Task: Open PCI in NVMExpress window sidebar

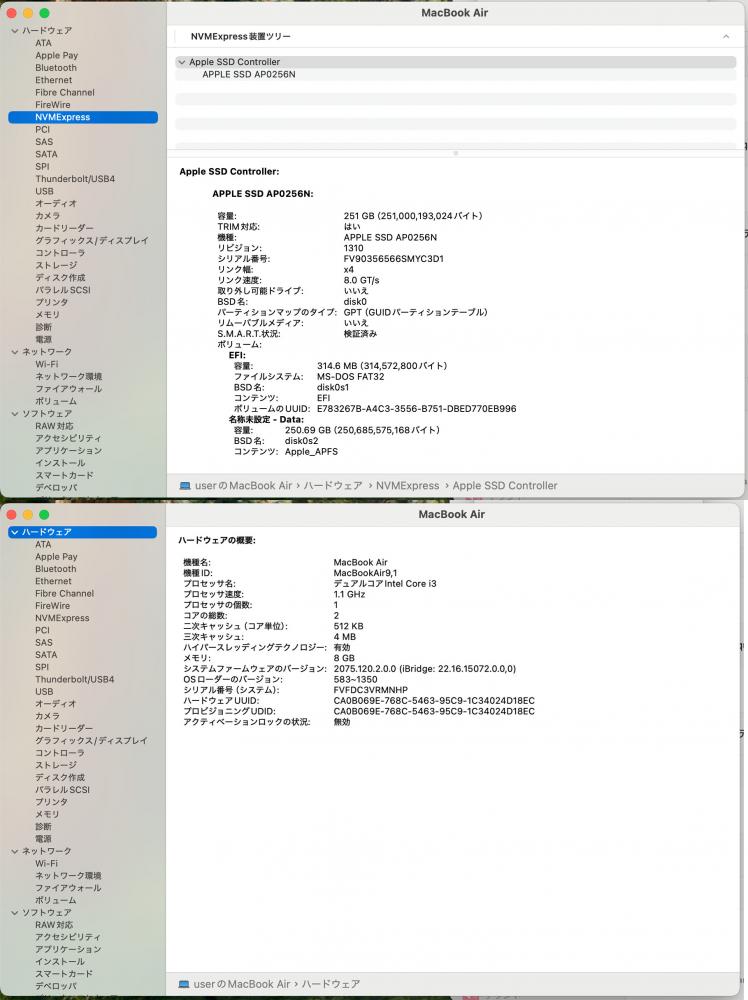Action: pyautogui.click(x=43, y=129)
